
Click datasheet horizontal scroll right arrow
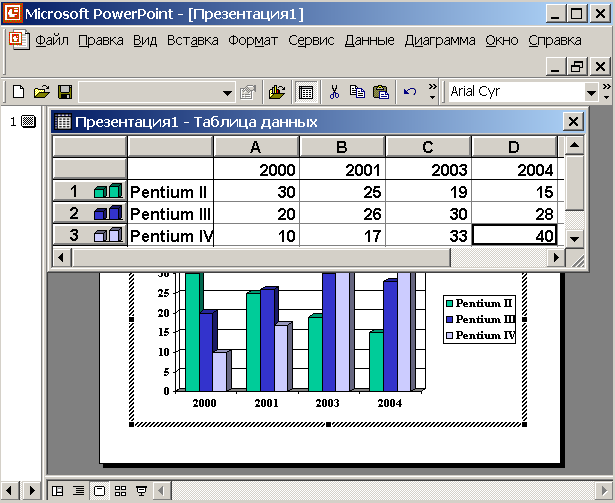coord(556,258)
